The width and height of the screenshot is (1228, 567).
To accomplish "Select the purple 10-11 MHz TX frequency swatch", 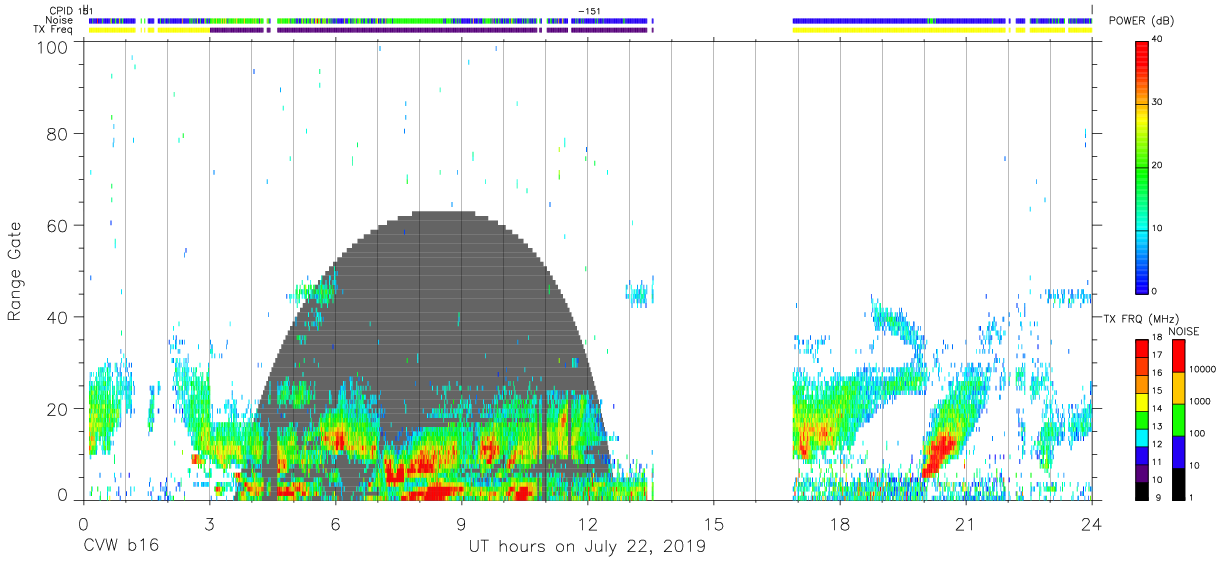I will 1141,472.
